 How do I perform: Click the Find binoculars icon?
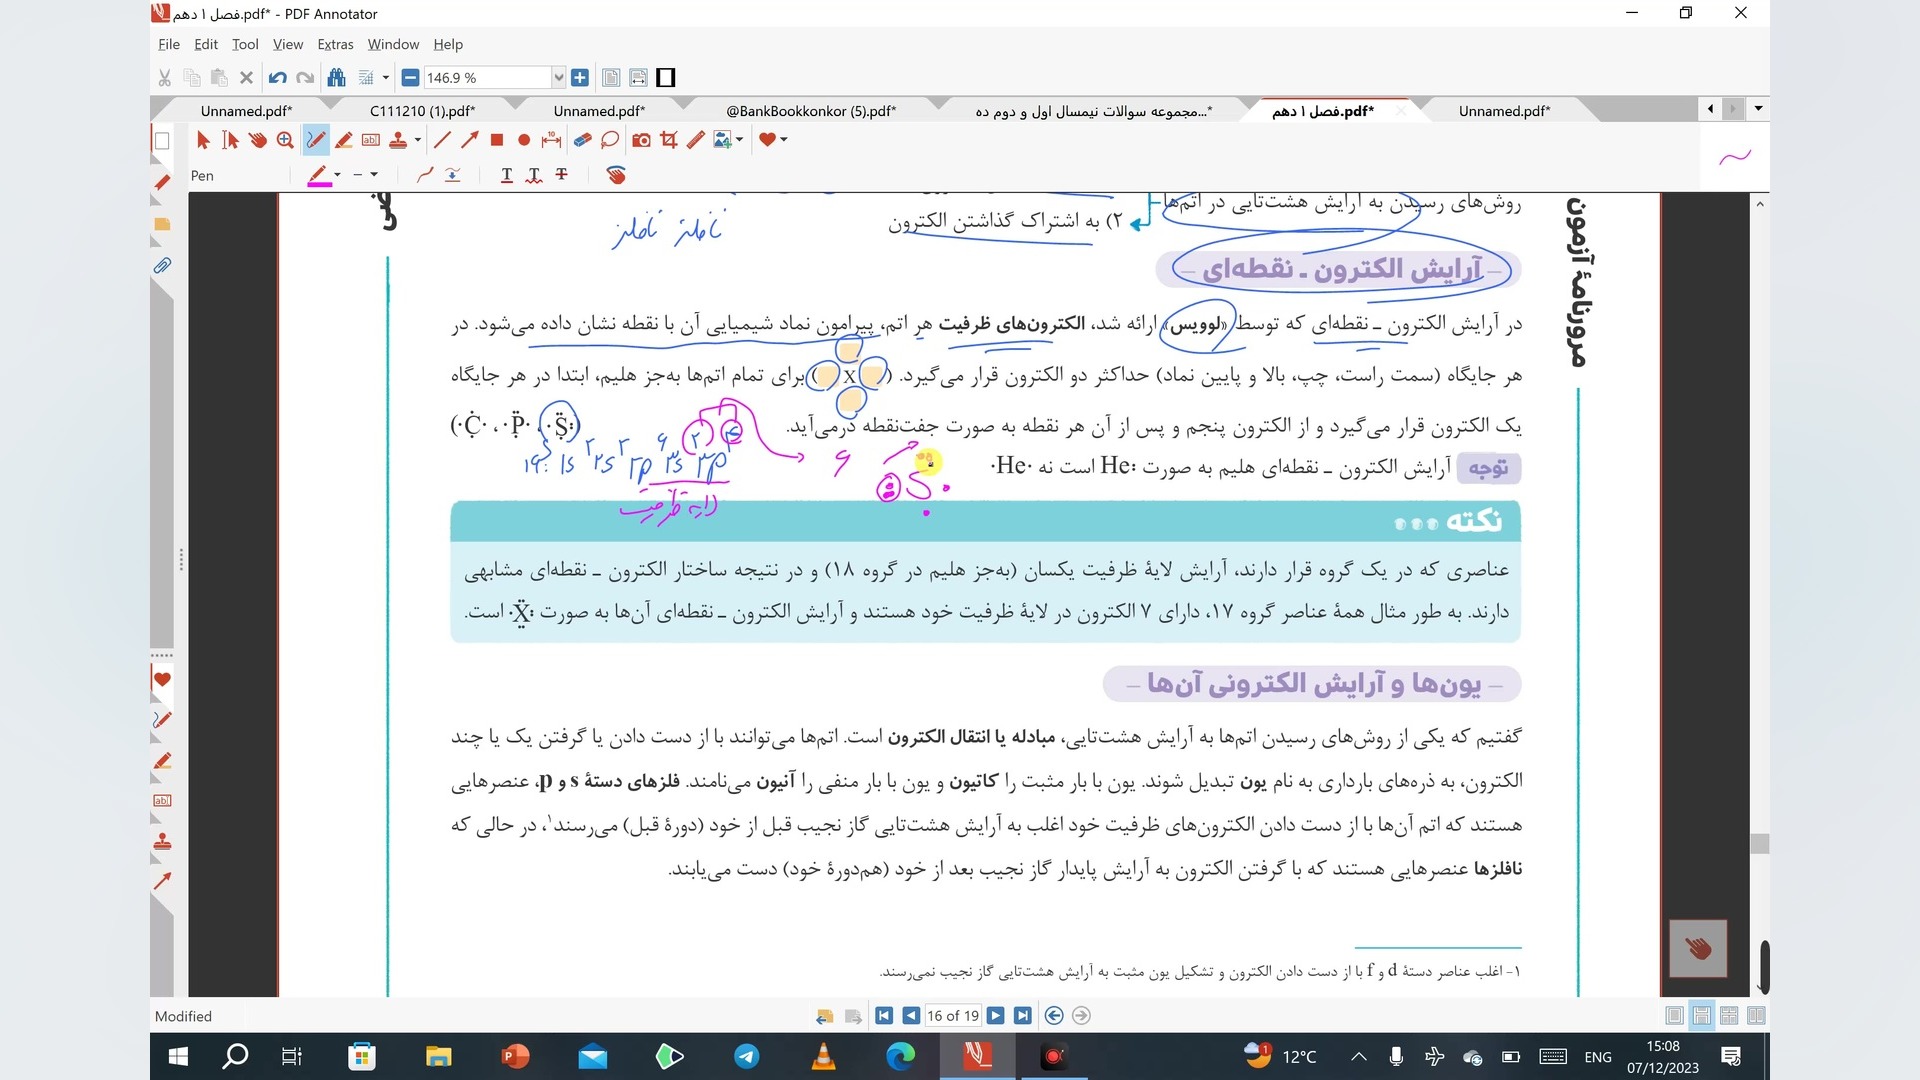click(x=336, y=78)
